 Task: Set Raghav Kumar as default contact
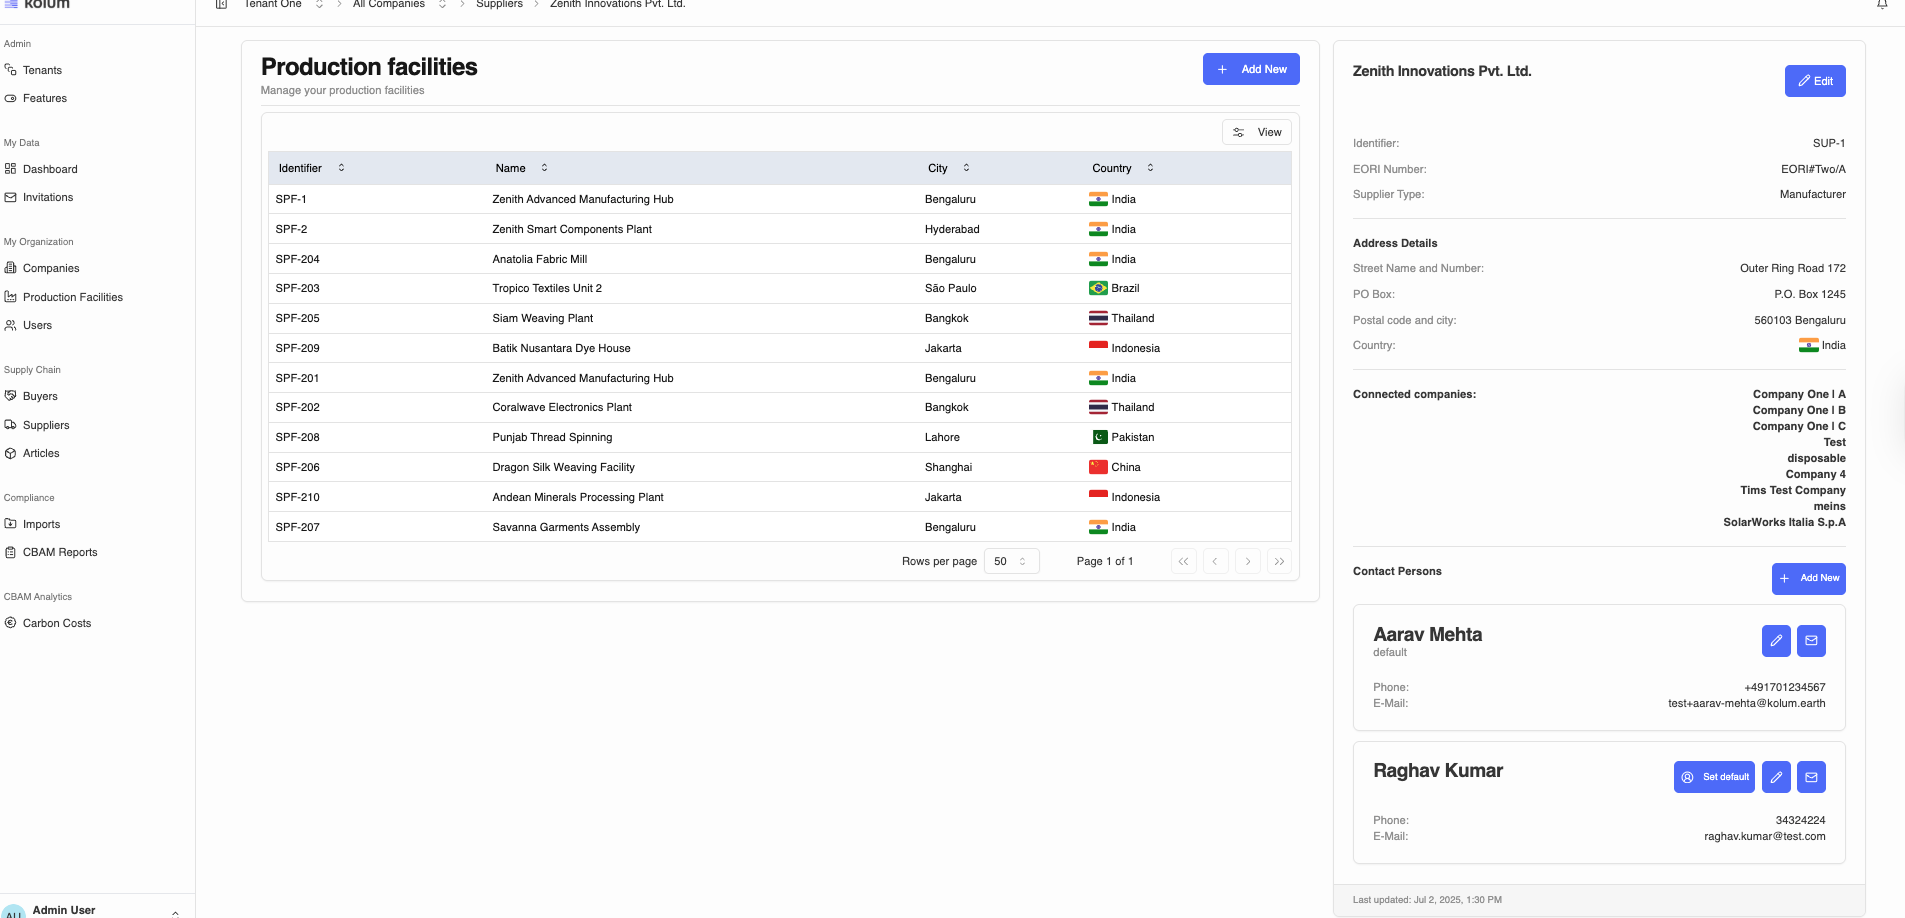click(1714, 777)
